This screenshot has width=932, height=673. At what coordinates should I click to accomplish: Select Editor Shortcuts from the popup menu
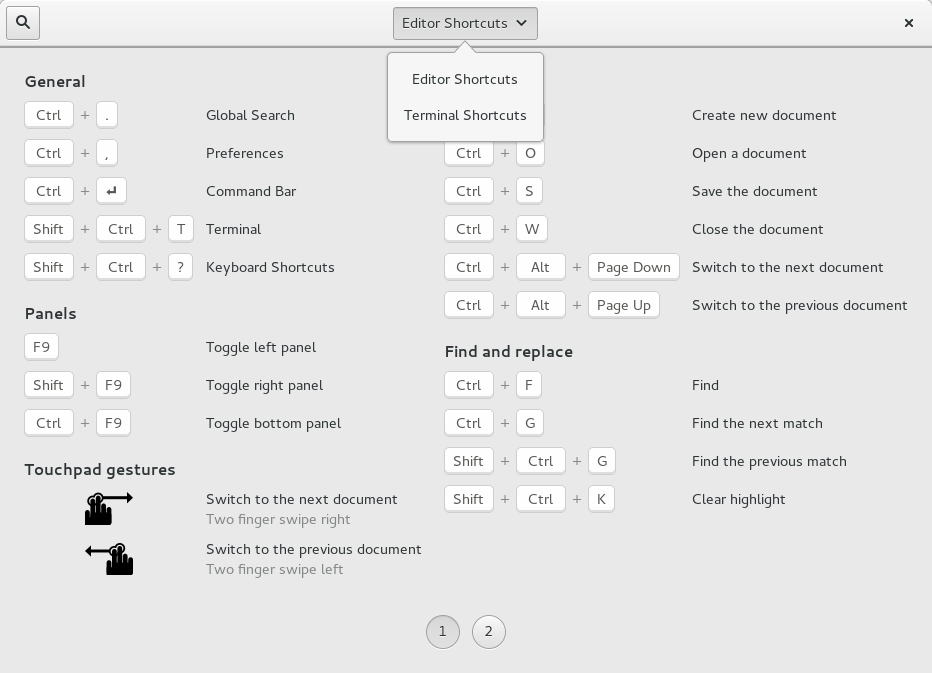(x=465, y=79)
